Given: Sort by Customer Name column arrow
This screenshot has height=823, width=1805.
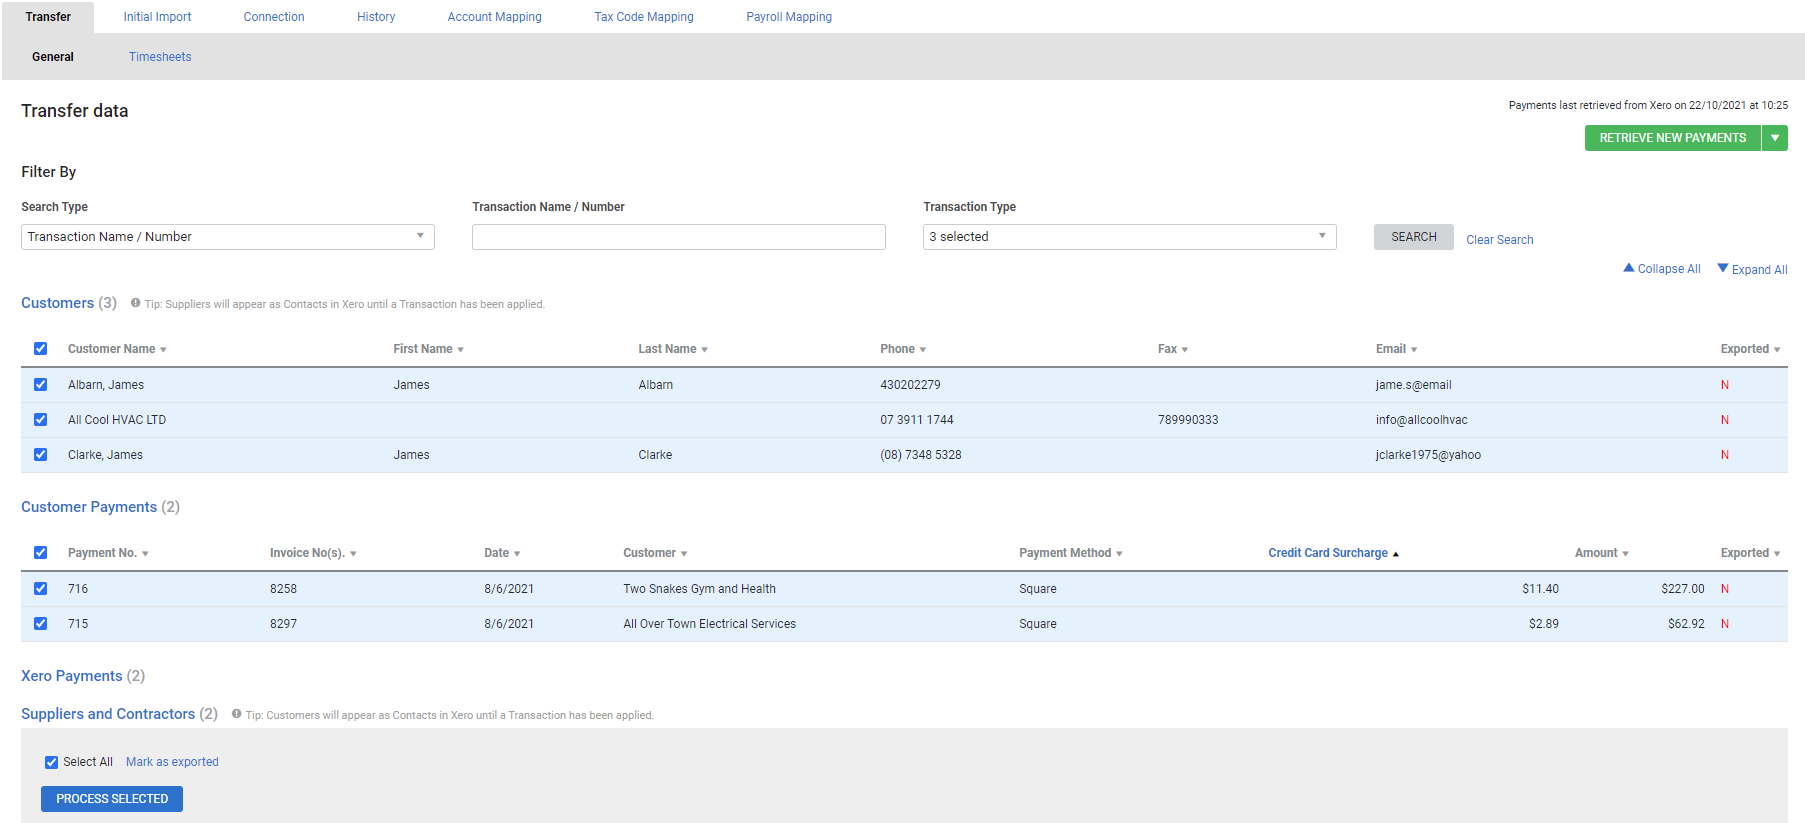Looking at the screenshot, I should coord(163,350).
